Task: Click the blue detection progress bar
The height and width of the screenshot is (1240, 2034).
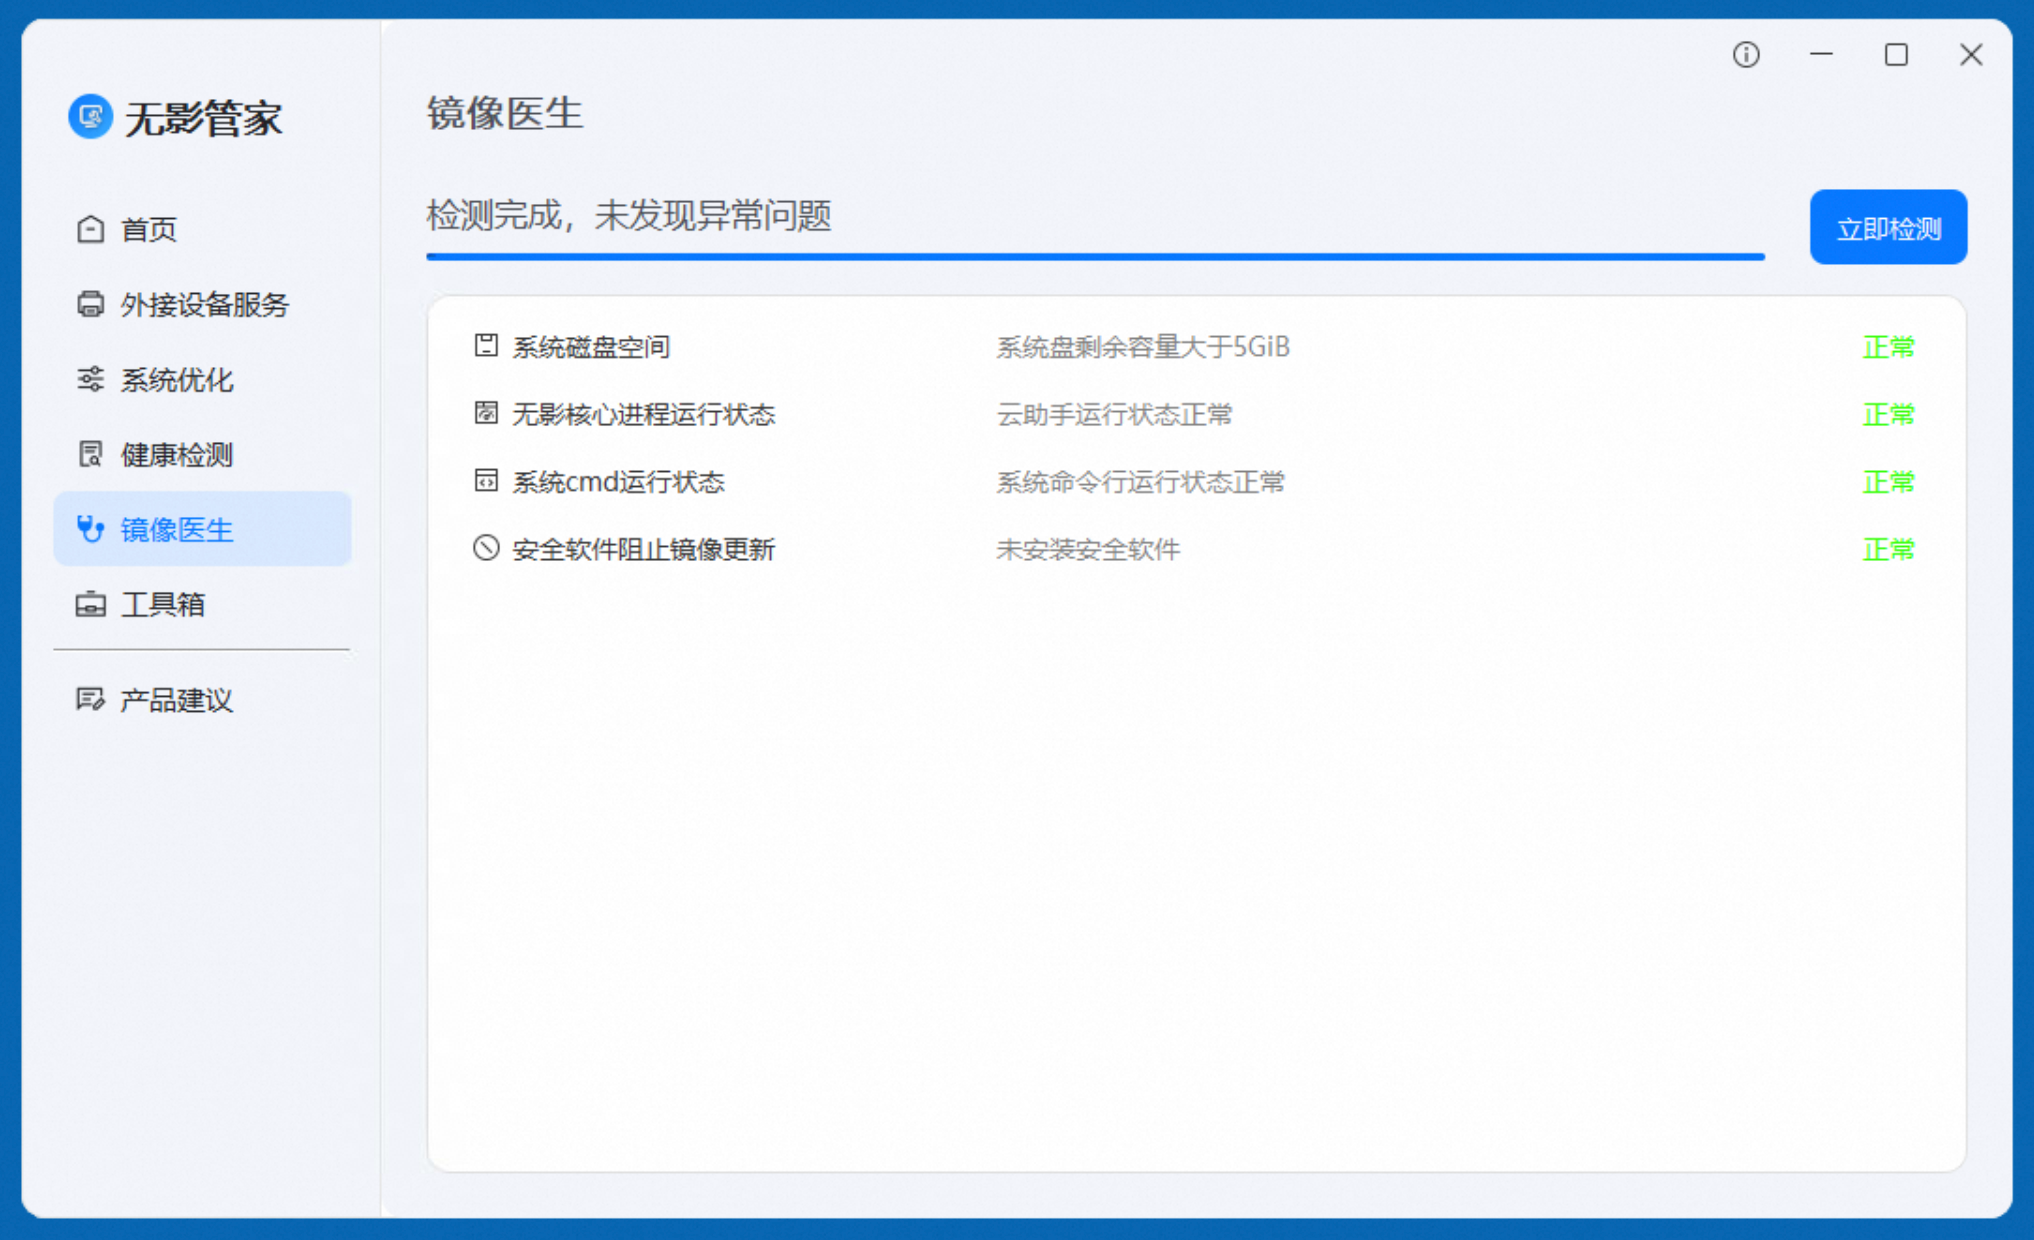Action: tap(1095, 257)
